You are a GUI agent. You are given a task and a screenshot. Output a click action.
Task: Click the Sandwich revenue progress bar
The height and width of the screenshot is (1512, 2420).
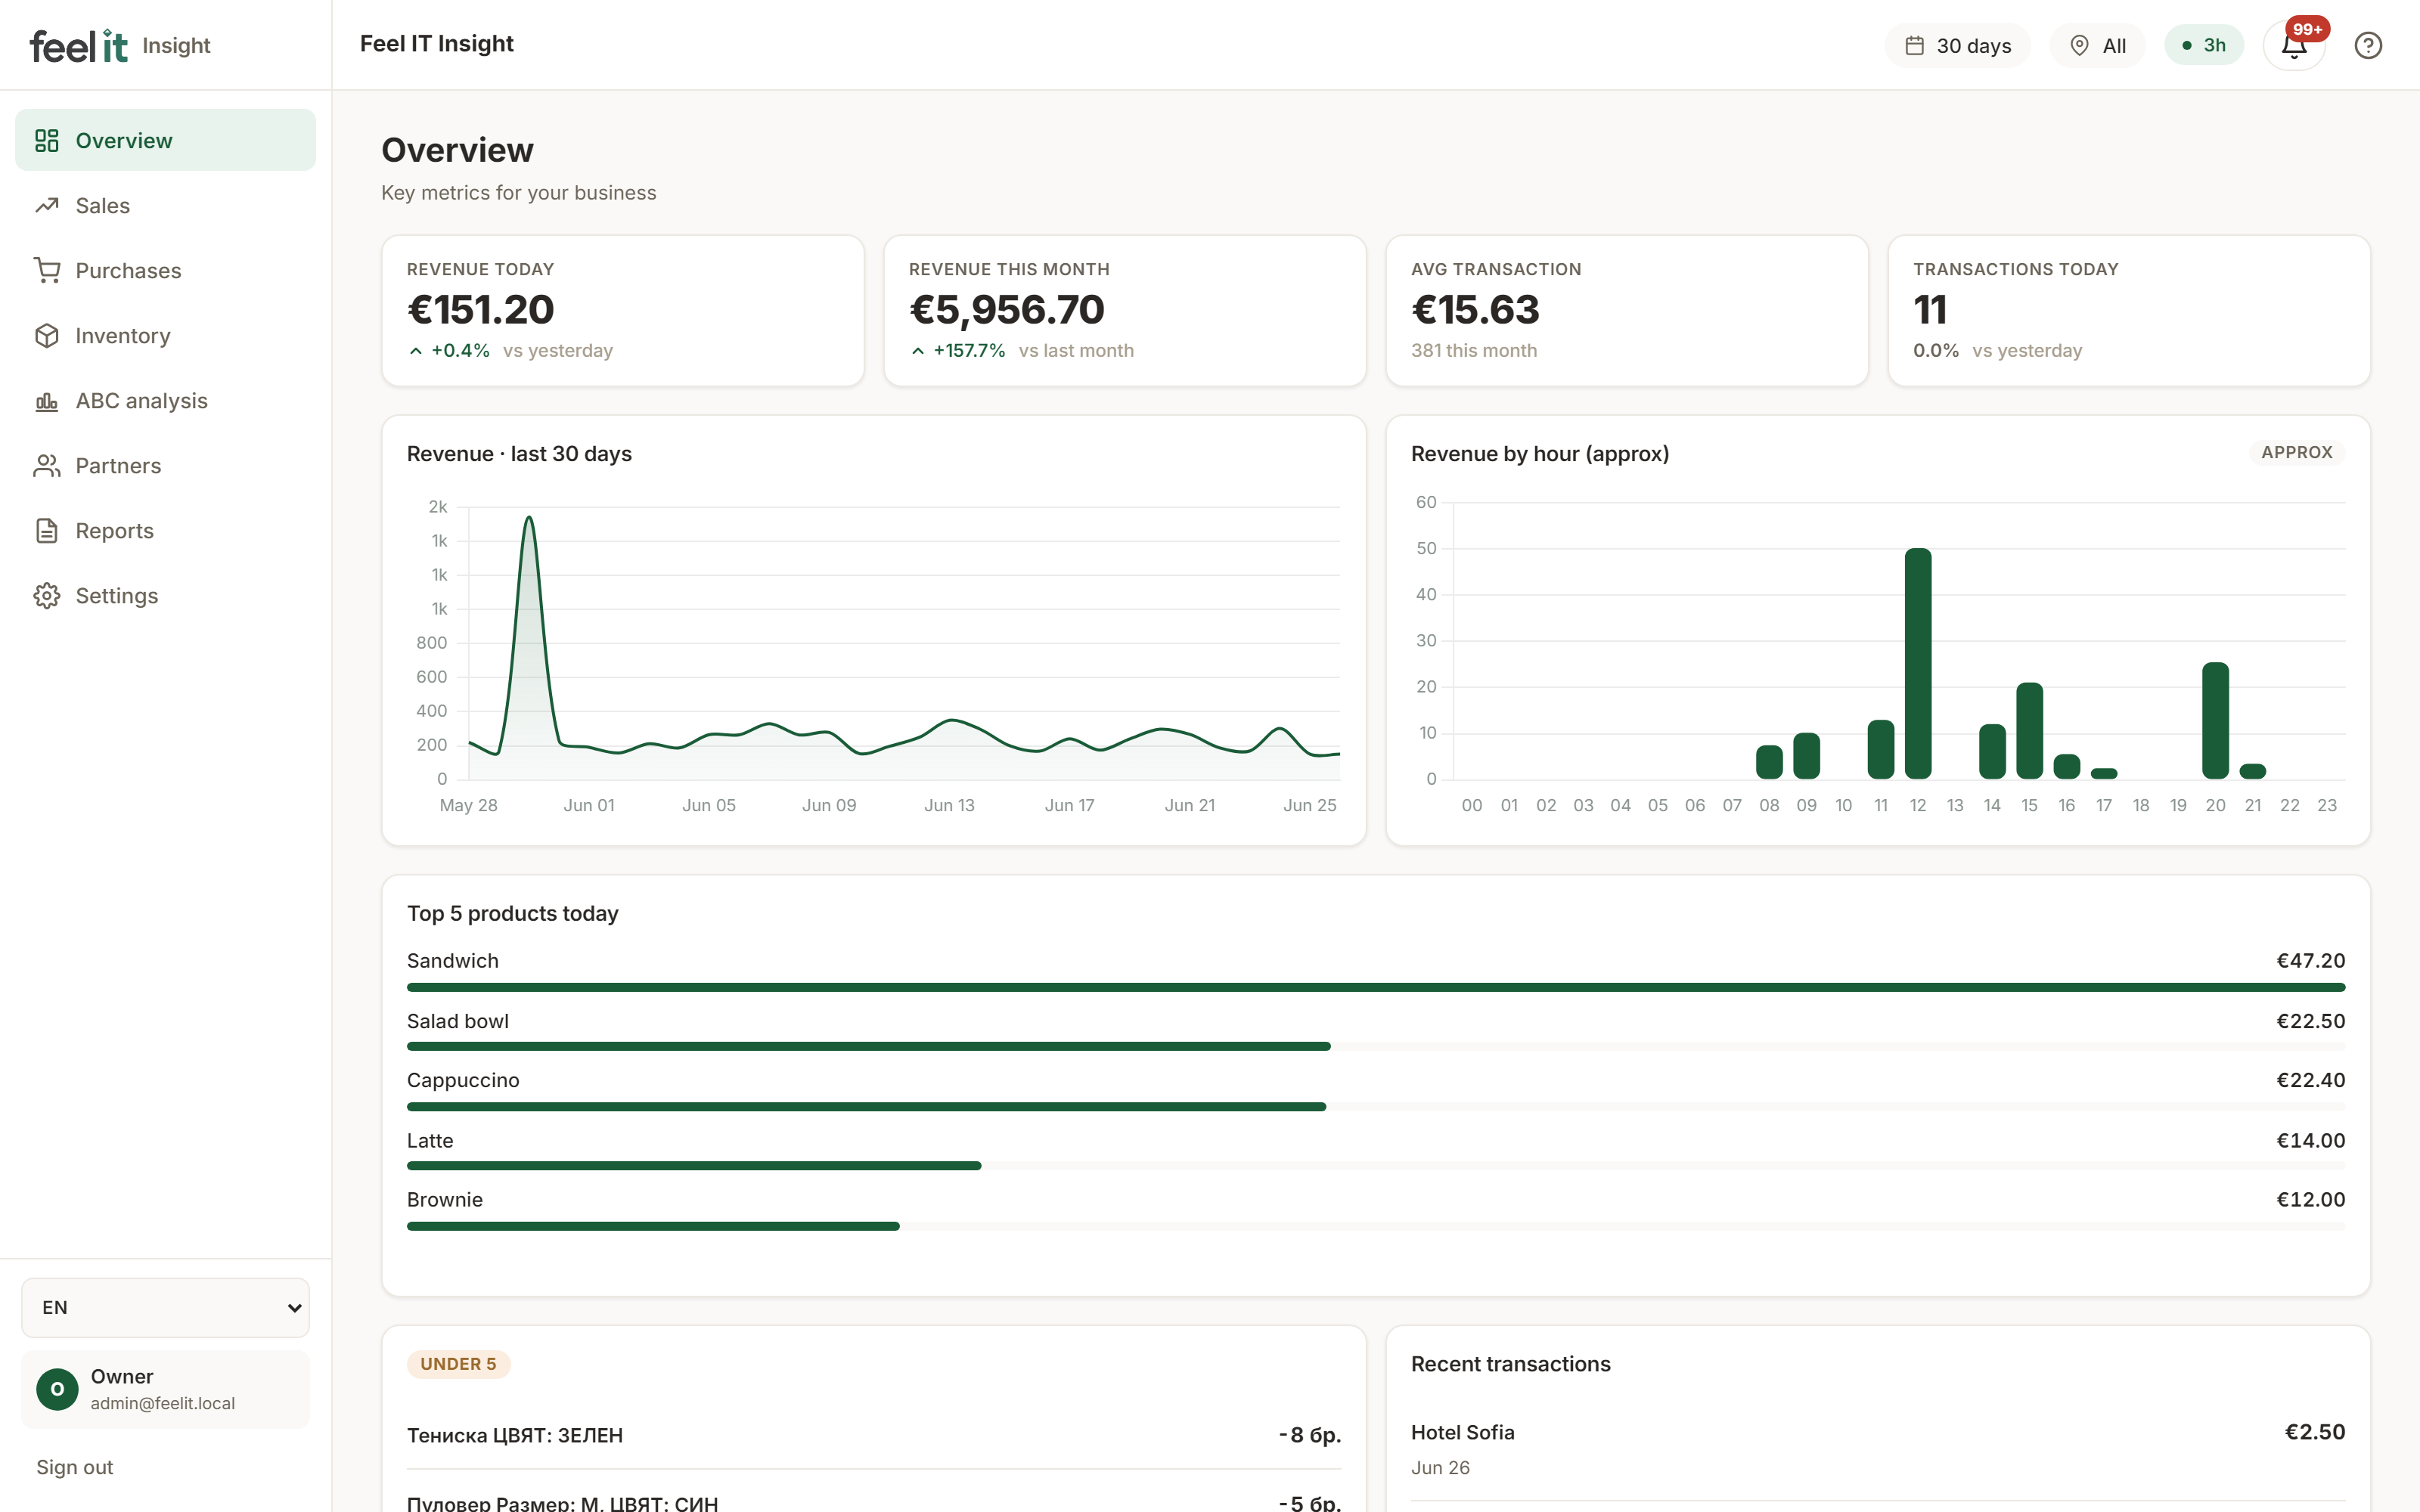(1376, 987)
